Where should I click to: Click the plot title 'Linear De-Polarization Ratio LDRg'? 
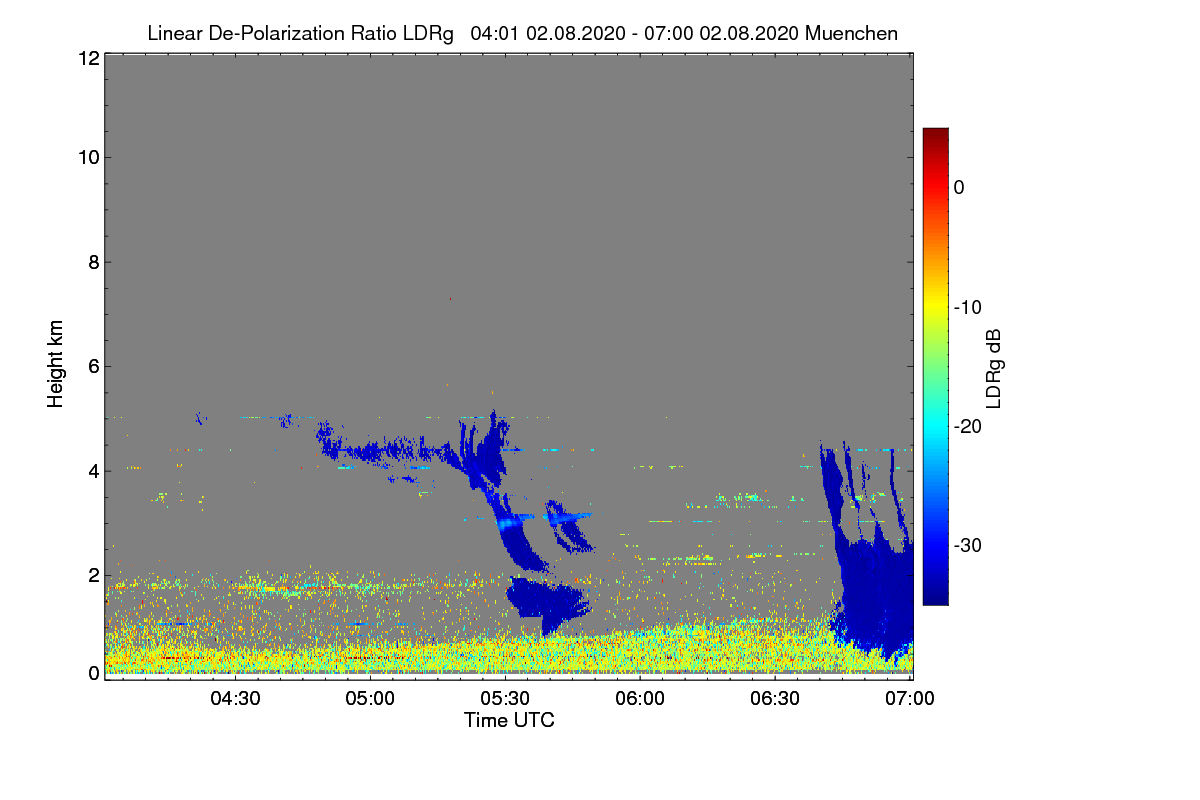300,34
